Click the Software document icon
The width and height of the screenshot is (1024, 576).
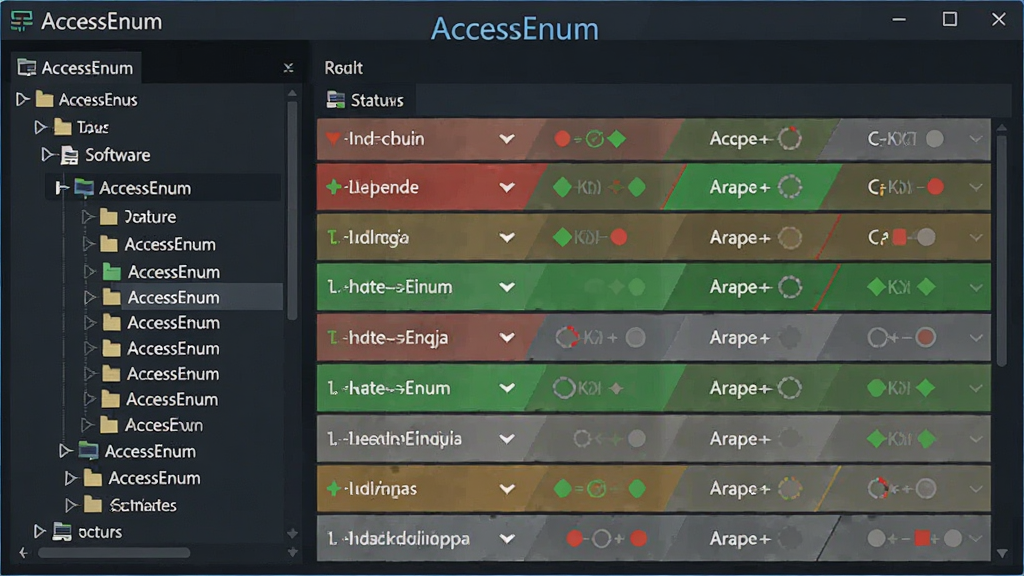[x=70, y=155]
